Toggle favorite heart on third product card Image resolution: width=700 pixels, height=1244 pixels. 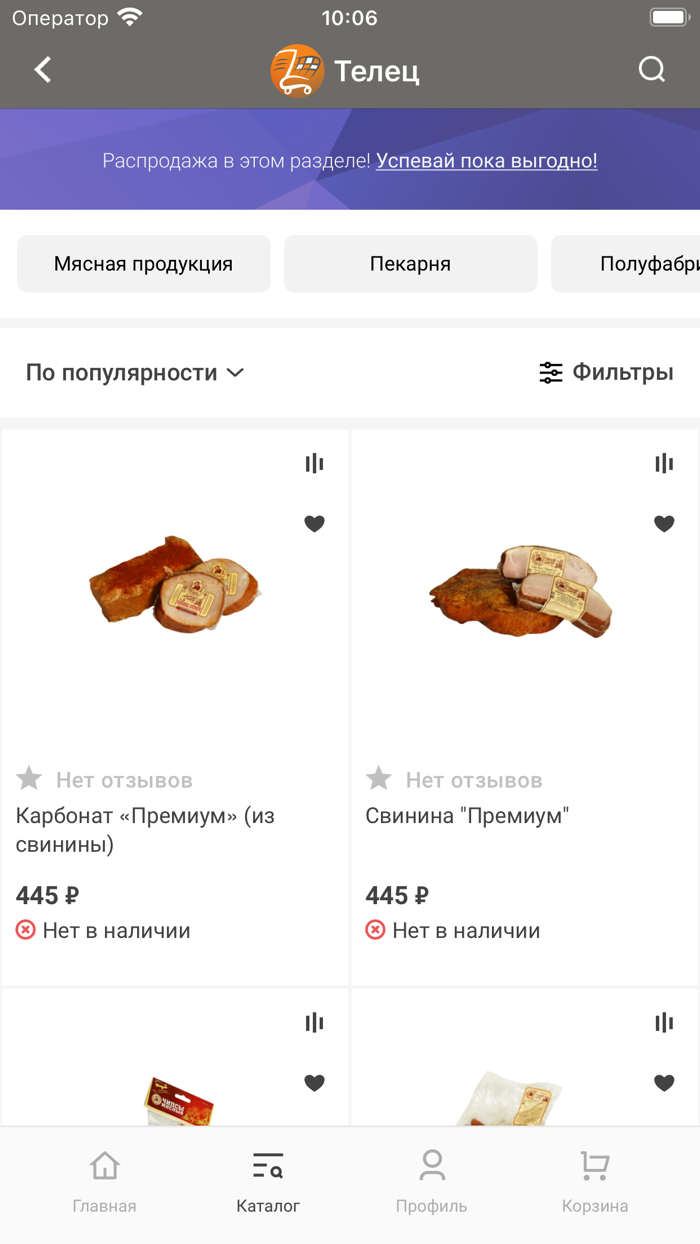pos(314,1082)
